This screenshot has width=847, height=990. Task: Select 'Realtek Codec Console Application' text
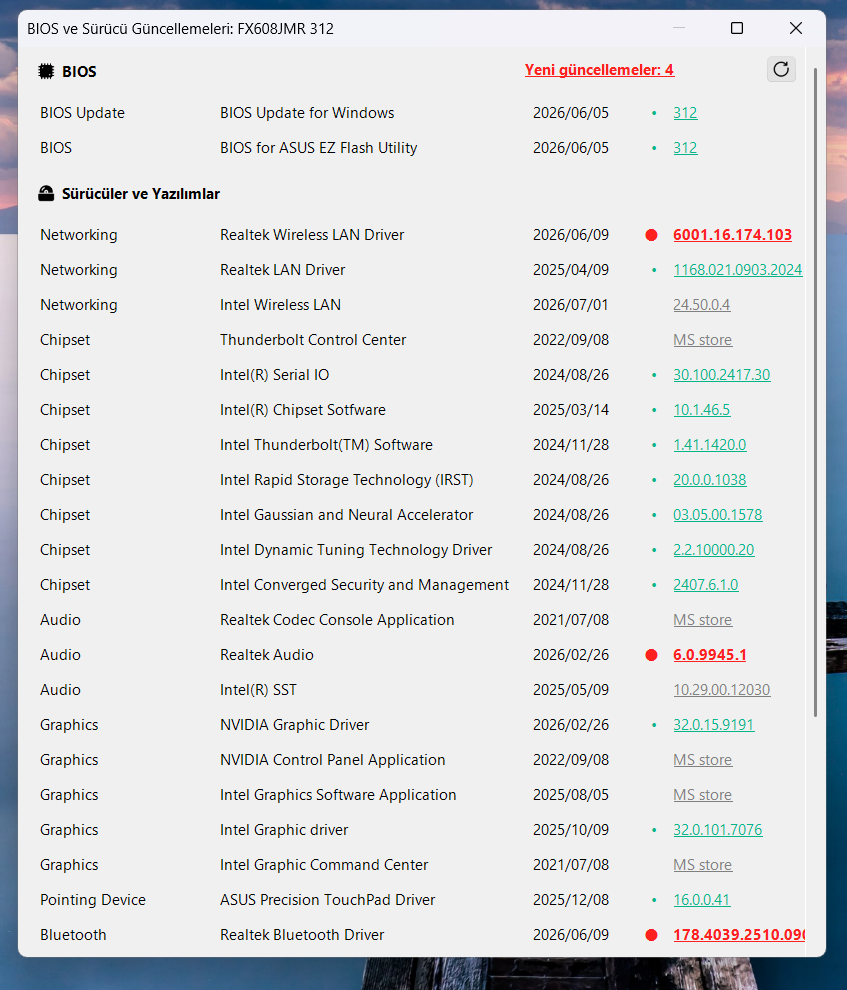(336, 620)
